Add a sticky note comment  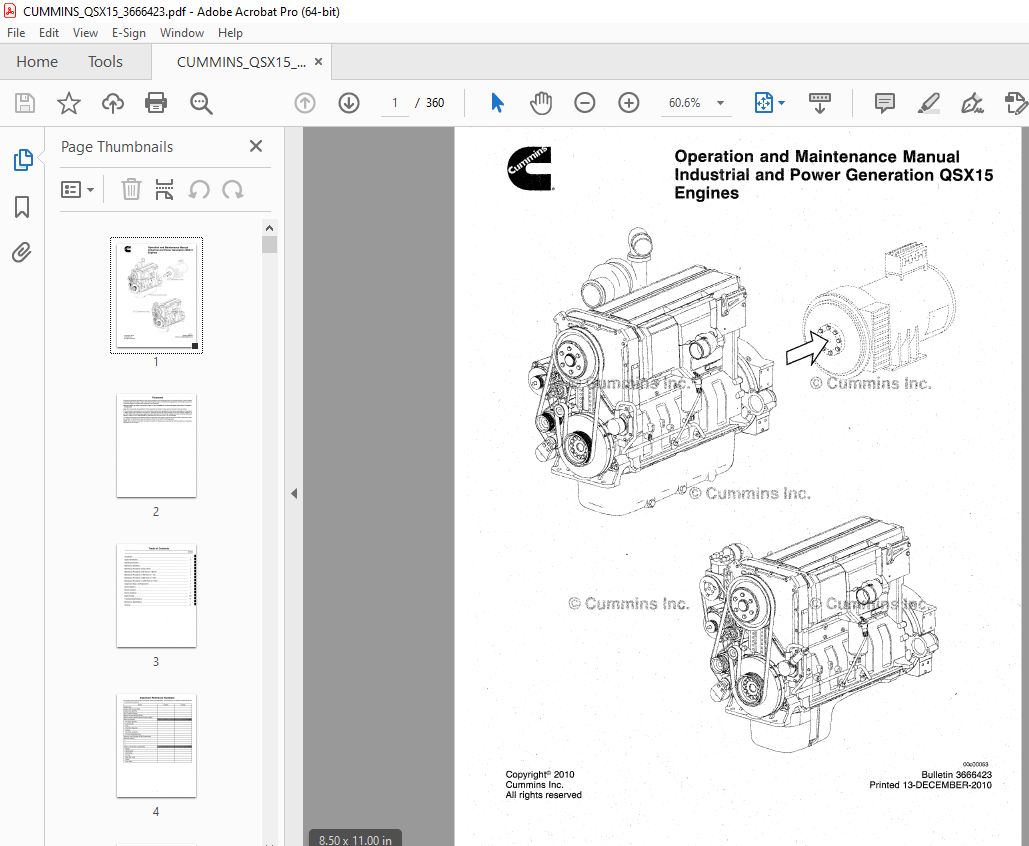tap(885, 103)
